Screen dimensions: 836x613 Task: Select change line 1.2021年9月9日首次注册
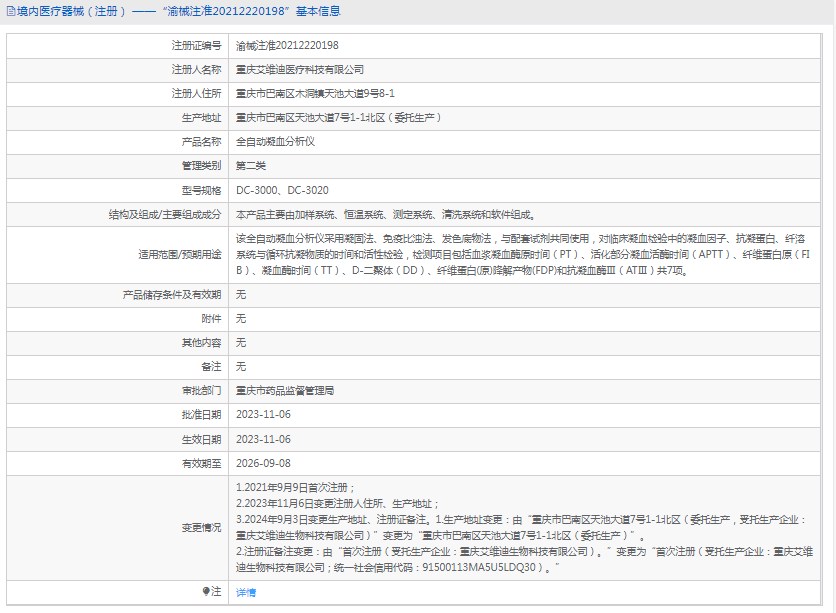(295, 488)
